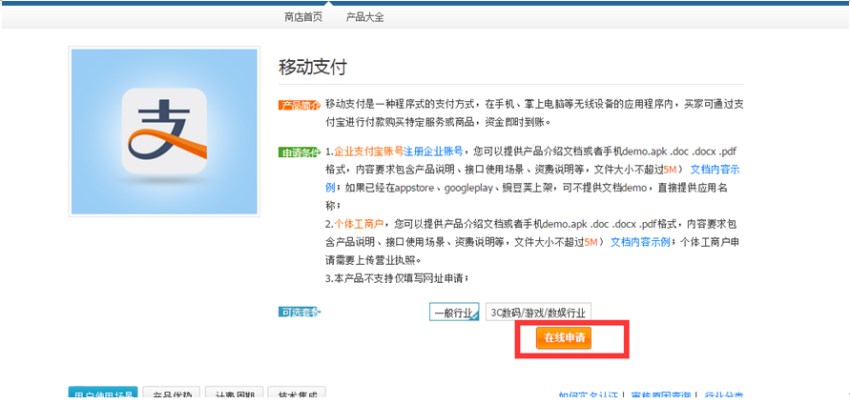Click the blue 可选套餐 label badge
The width and height of the screenshot is (850, 404).
(300, 312)
